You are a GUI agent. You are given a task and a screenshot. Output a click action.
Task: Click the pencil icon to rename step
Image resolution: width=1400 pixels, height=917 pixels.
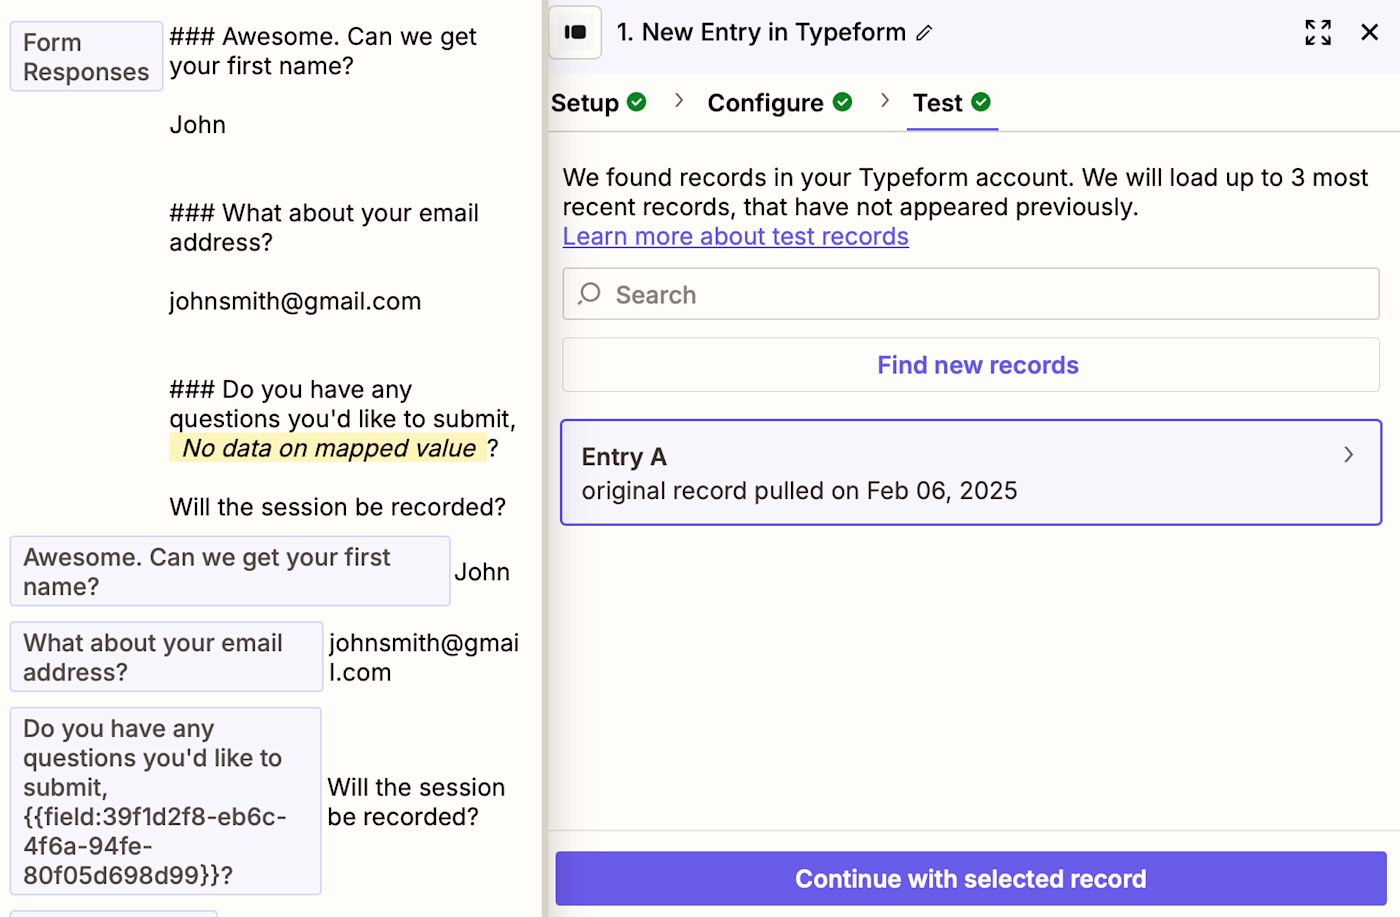tap(925, 33)
